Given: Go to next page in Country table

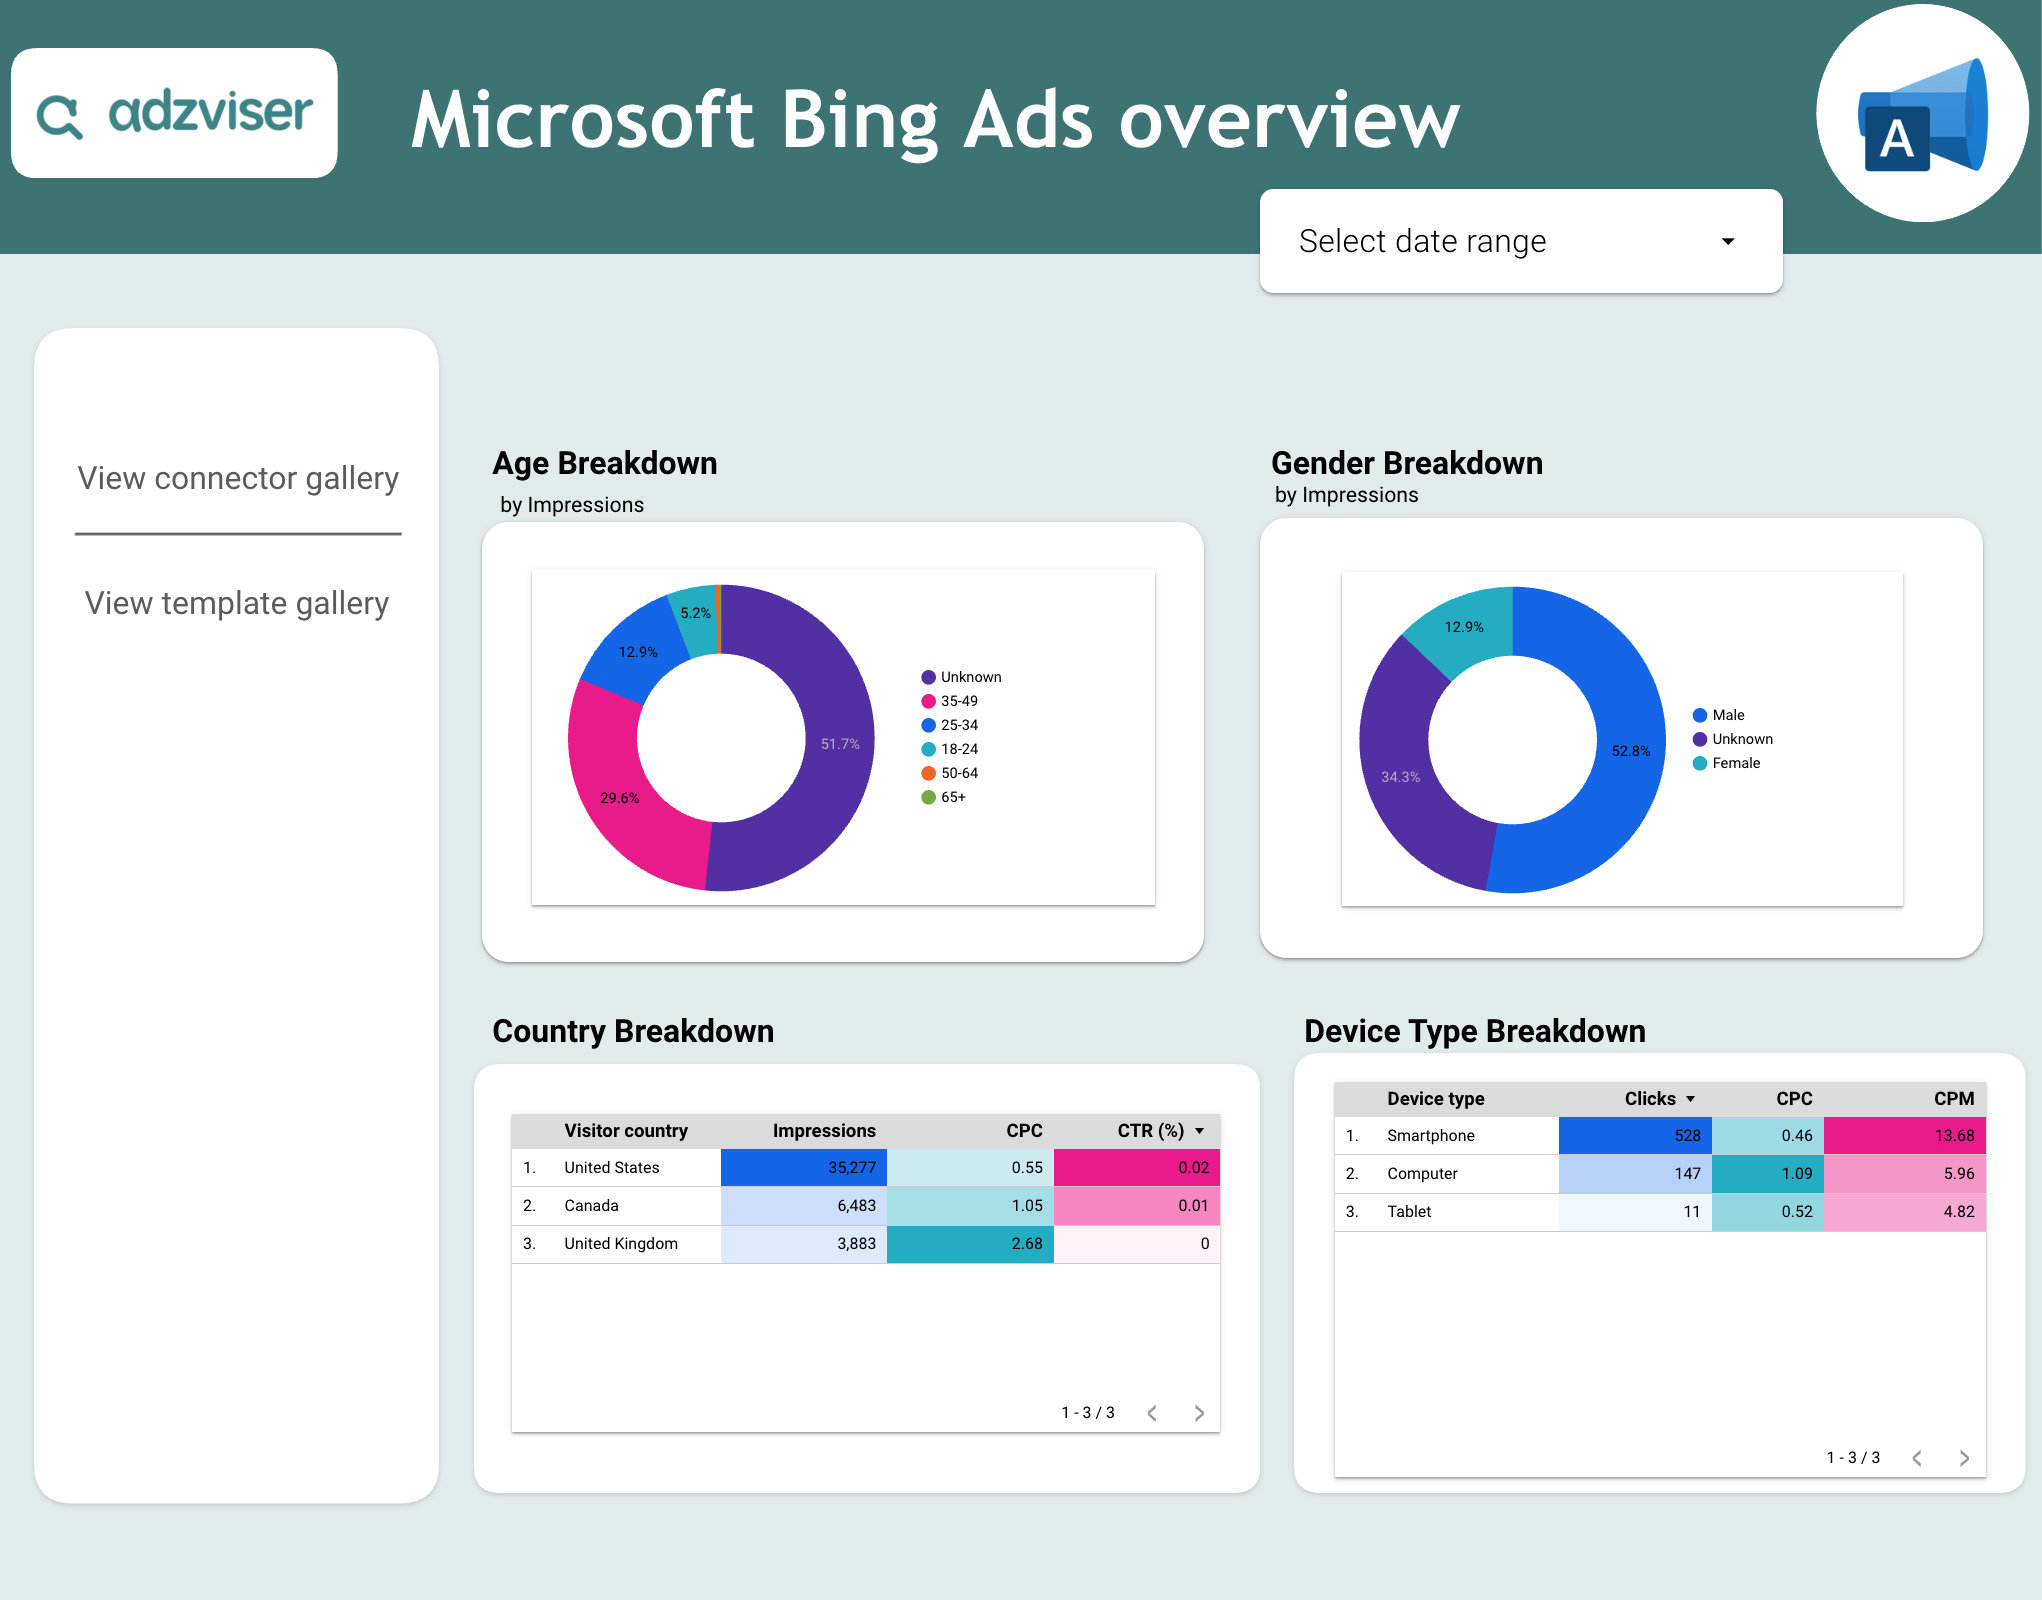Looking at the screenshot, I should (x=1199, y=1413).
